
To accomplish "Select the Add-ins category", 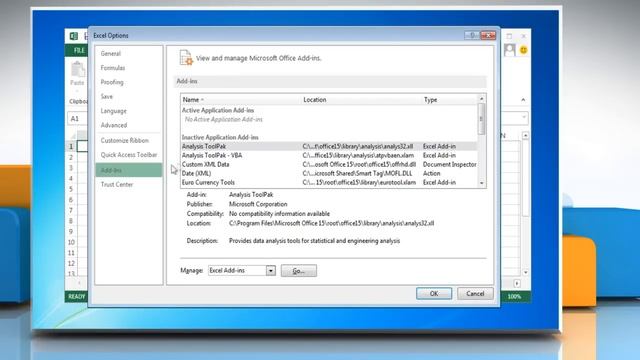I will point(129,170).
